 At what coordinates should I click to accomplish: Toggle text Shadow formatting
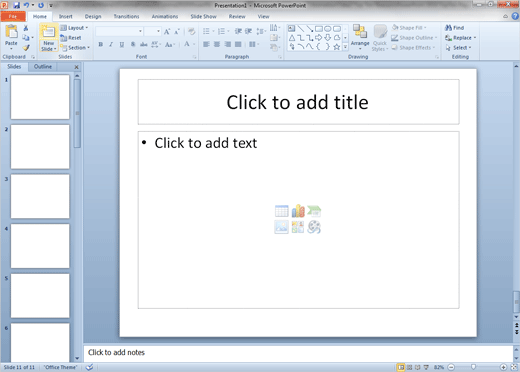click(133, 44)
